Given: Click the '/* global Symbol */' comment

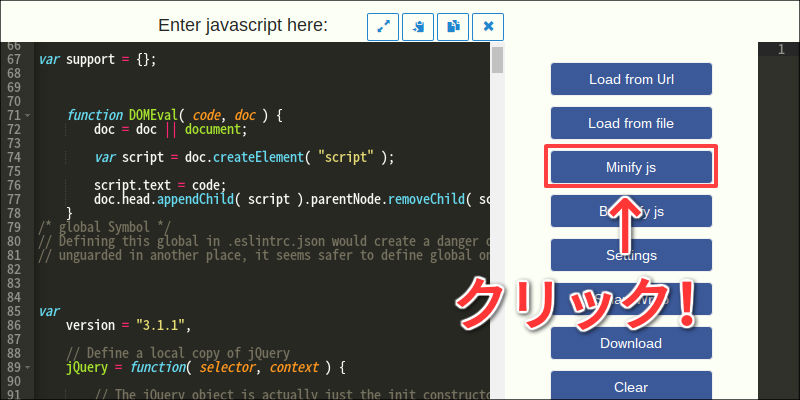Looking at the screenshot, I should (x=105, y=227).
